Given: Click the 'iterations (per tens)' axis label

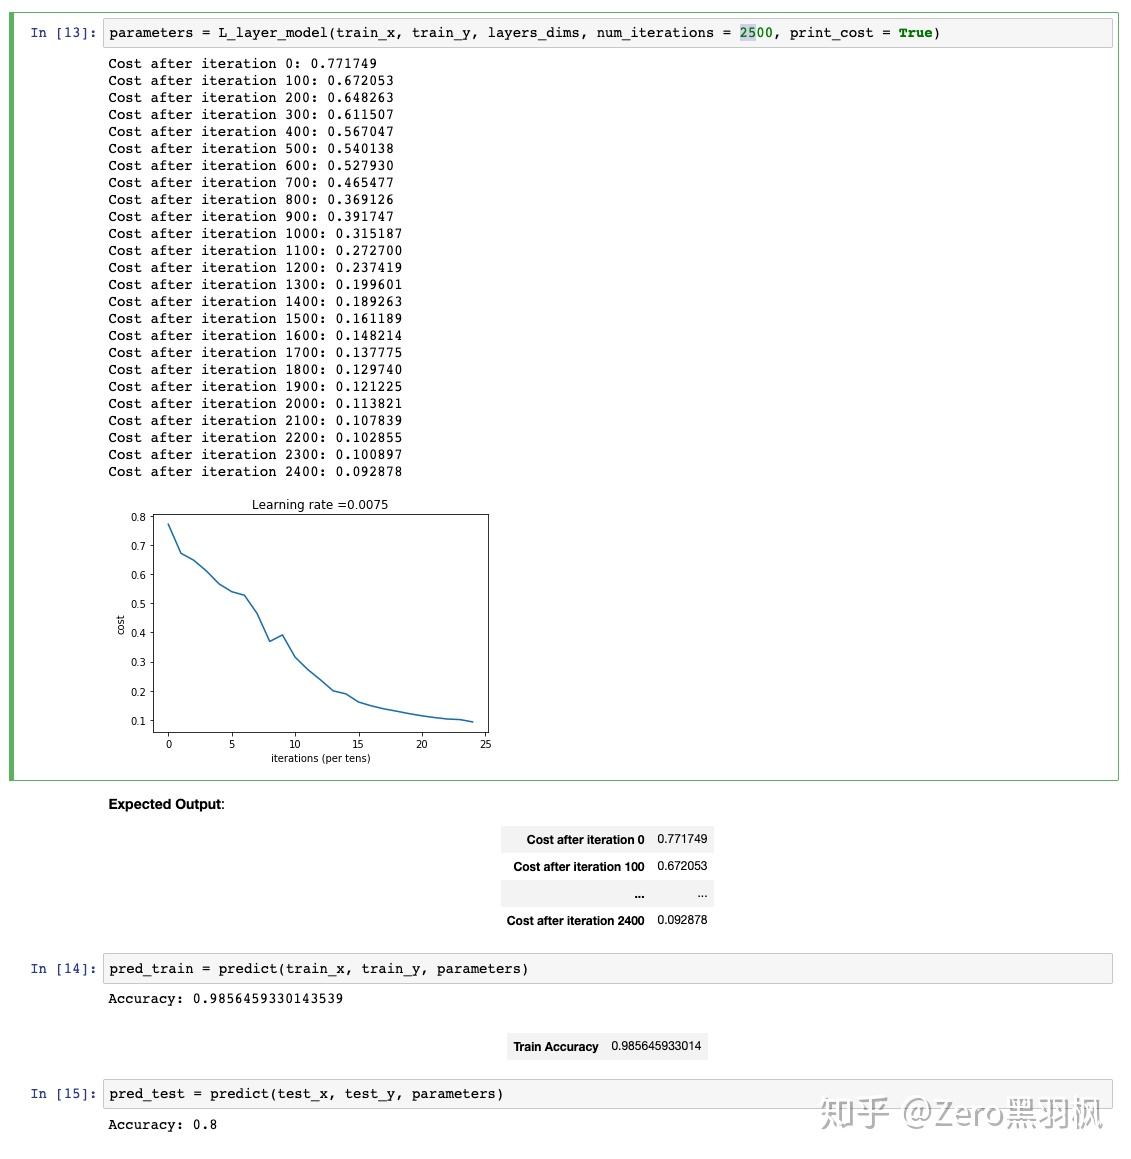Looking at the screenshot, I should coord(320,758).
